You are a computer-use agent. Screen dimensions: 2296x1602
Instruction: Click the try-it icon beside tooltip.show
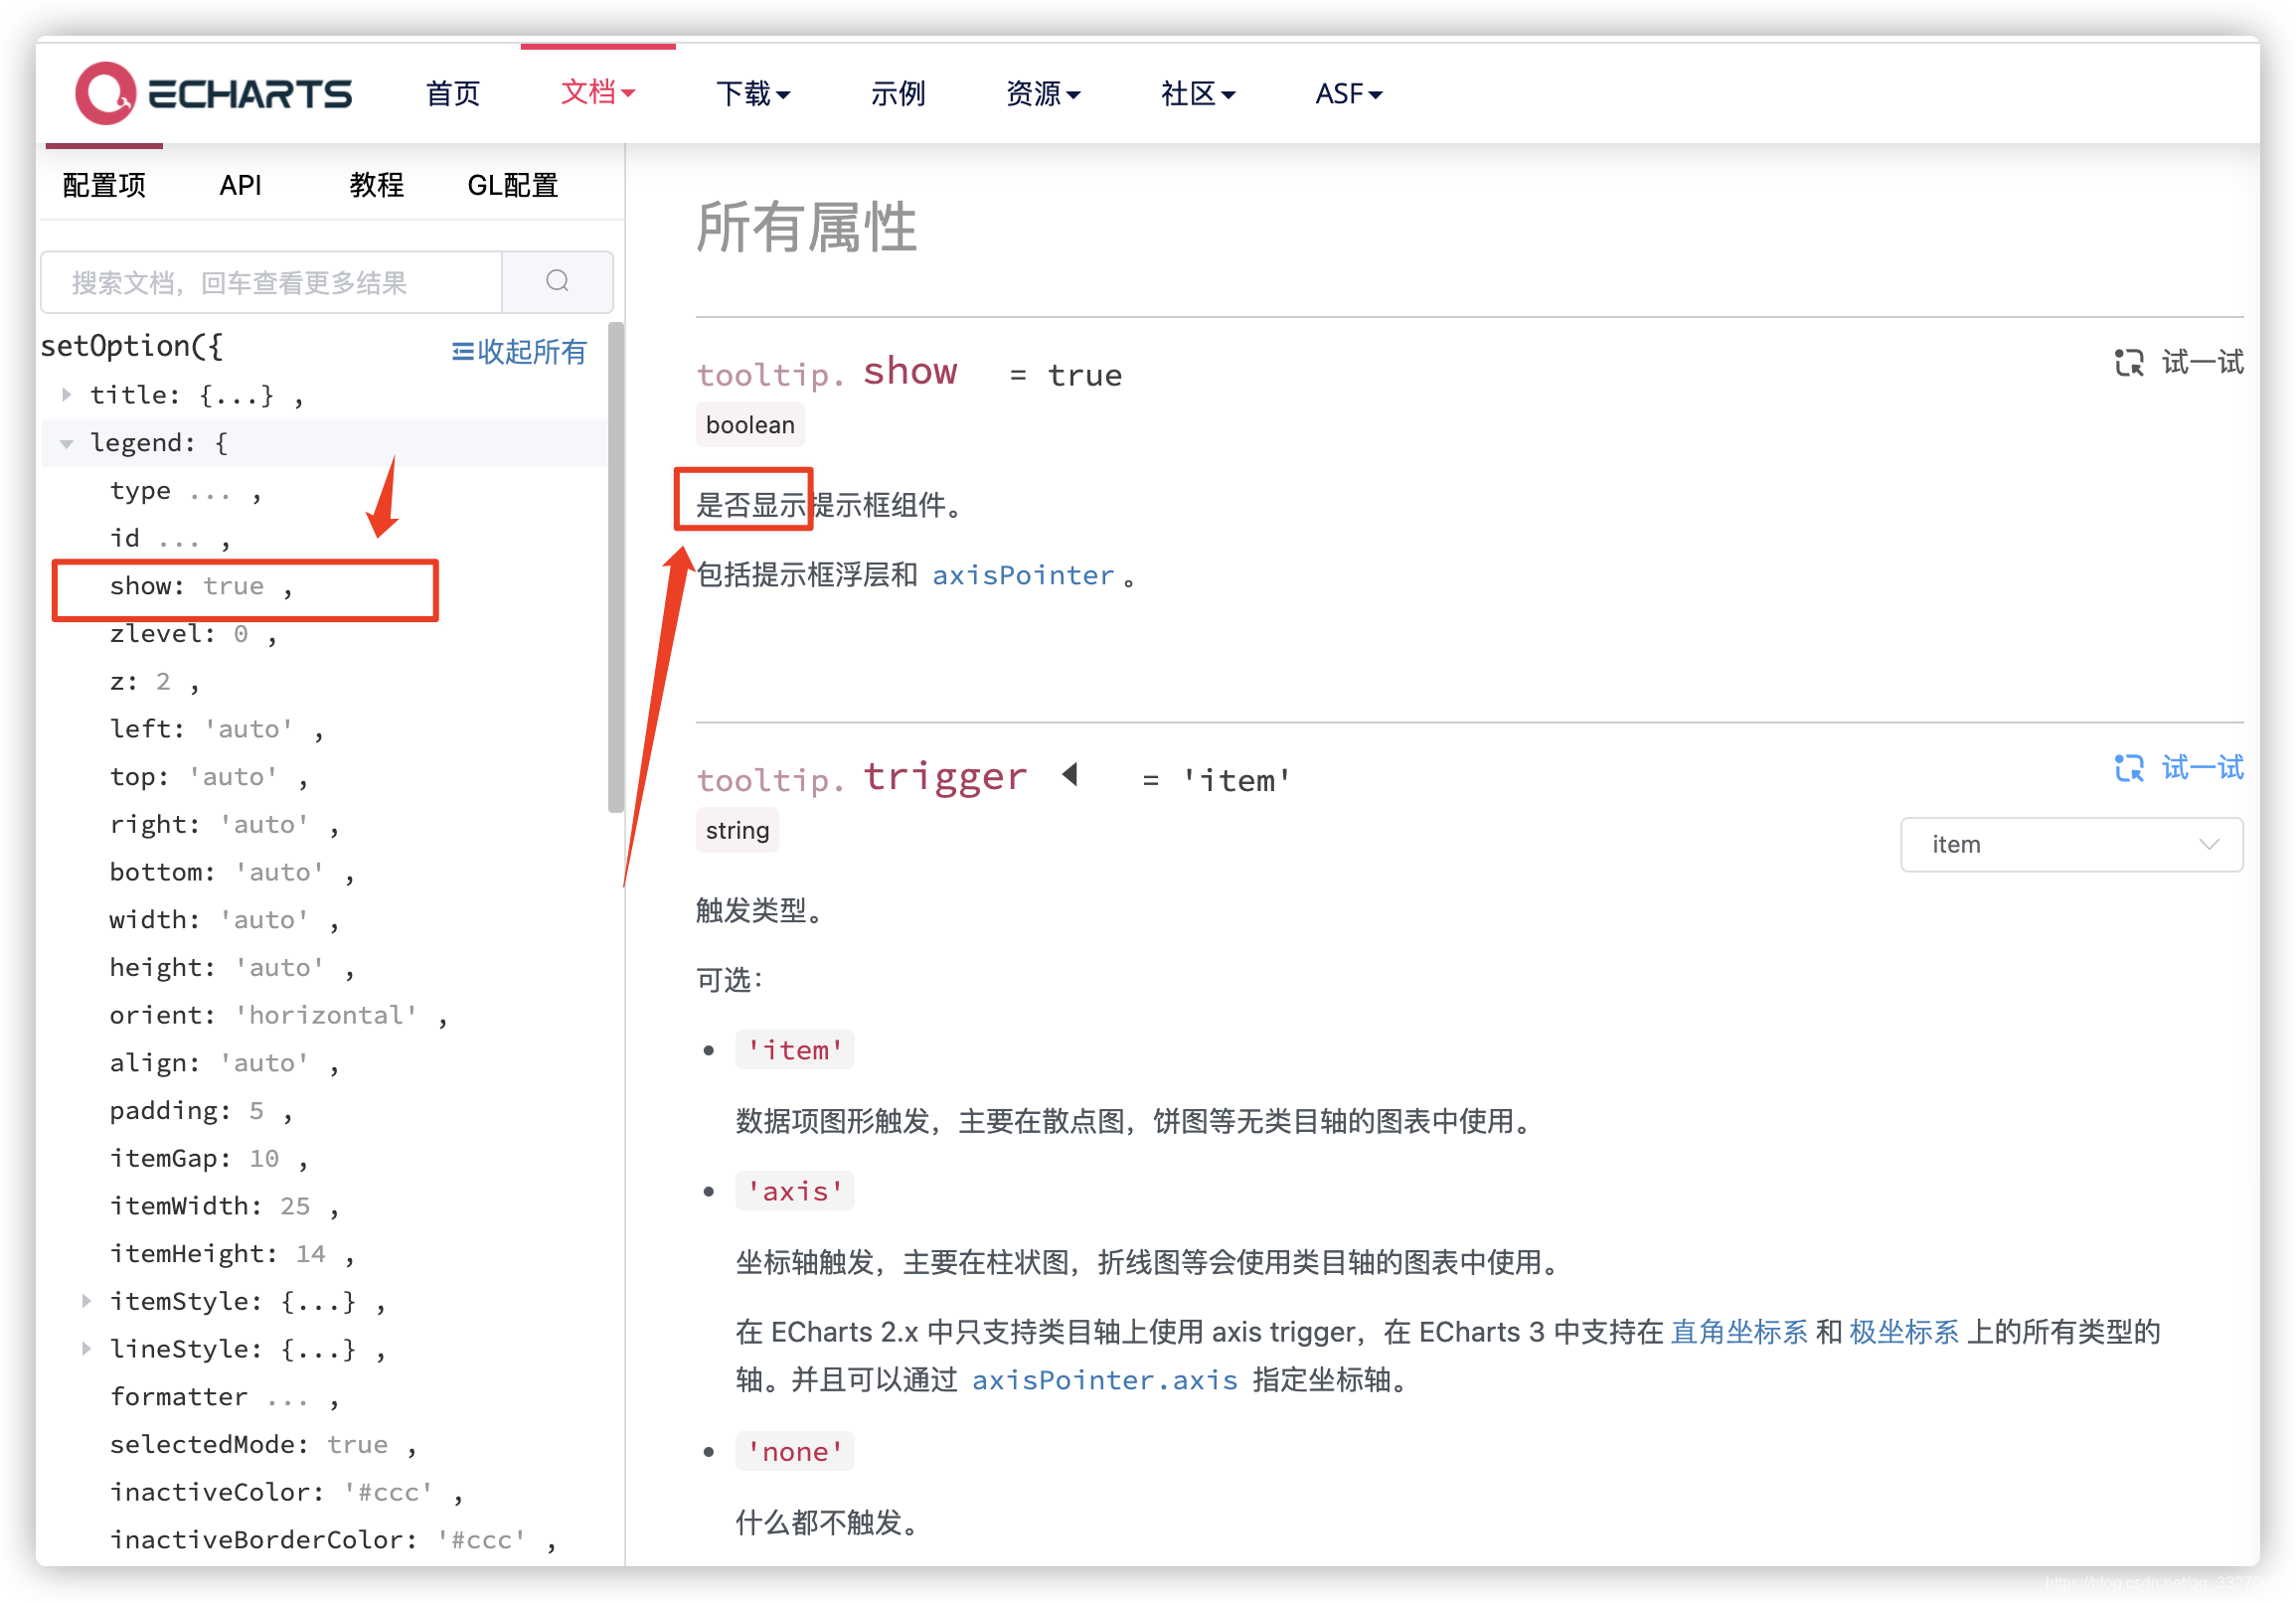coord(2129,362)
